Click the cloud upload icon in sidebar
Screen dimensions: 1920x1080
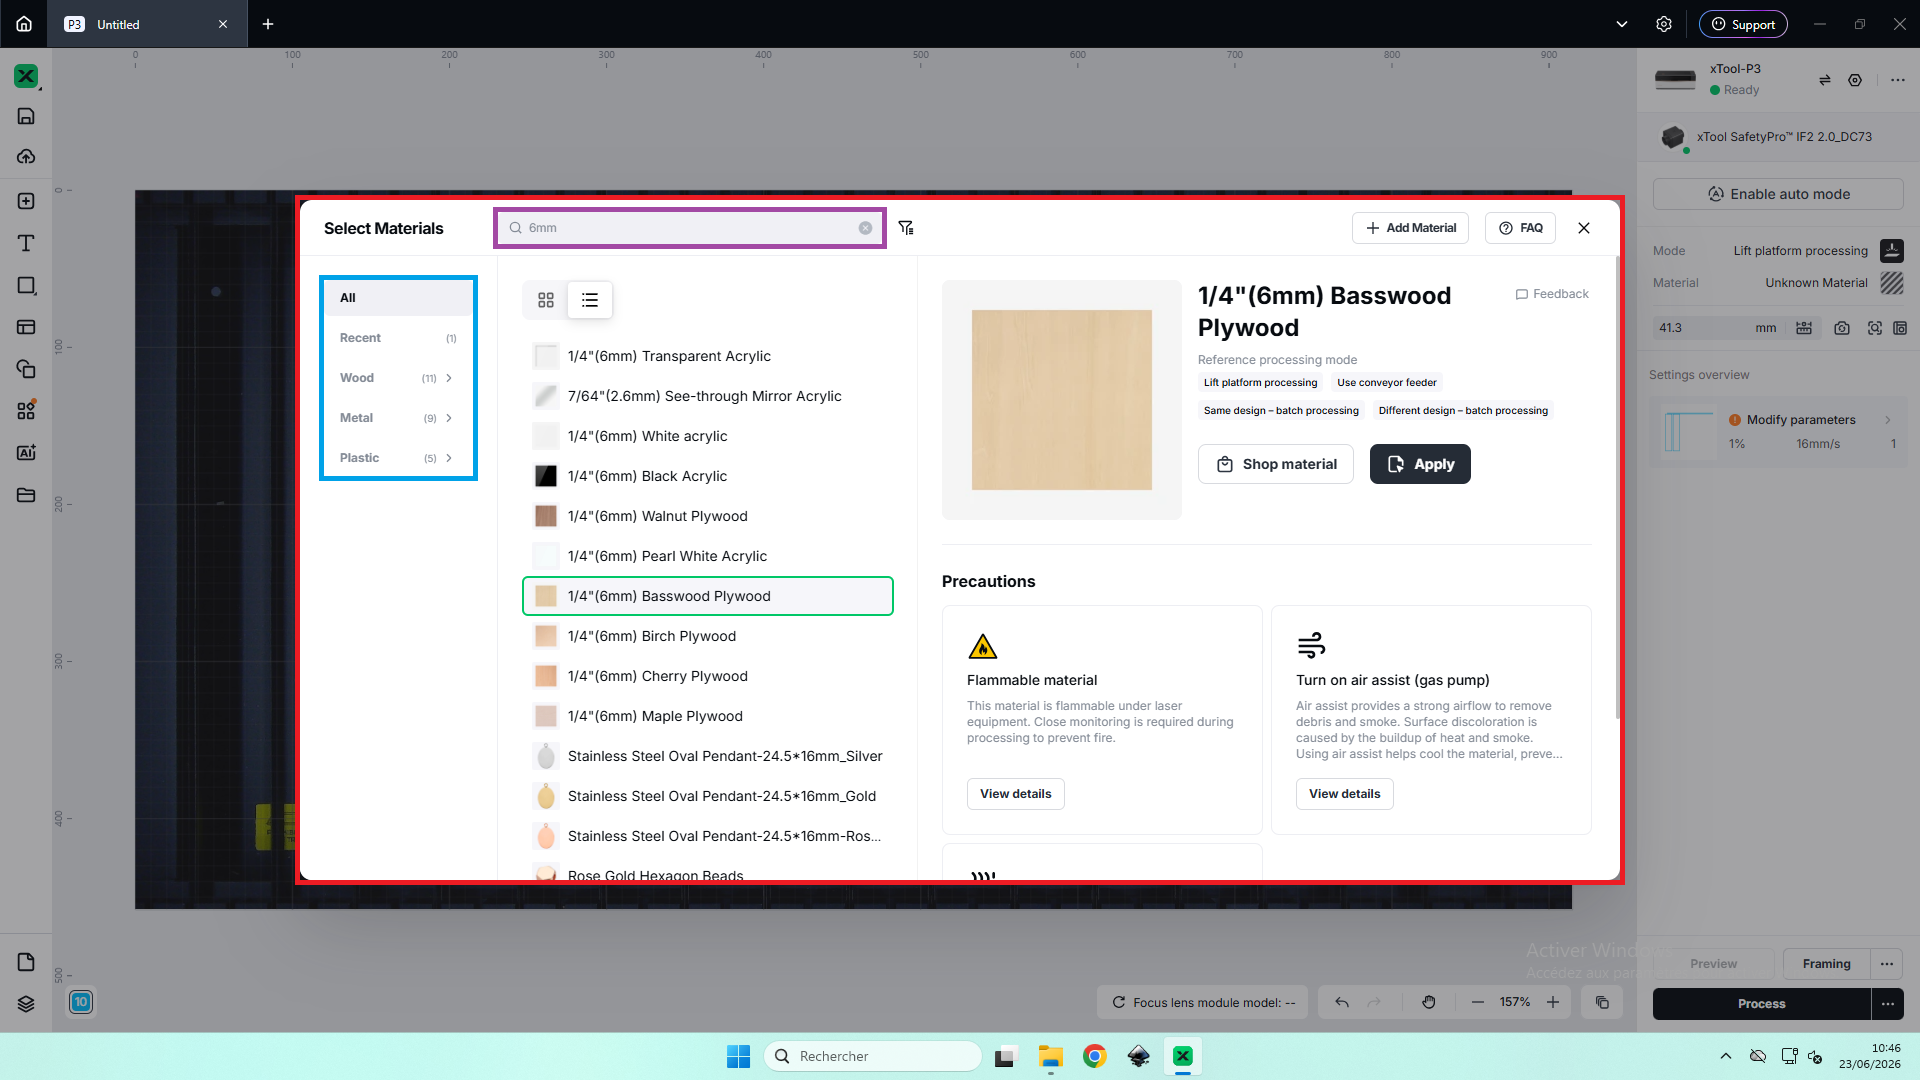(26, 156)
